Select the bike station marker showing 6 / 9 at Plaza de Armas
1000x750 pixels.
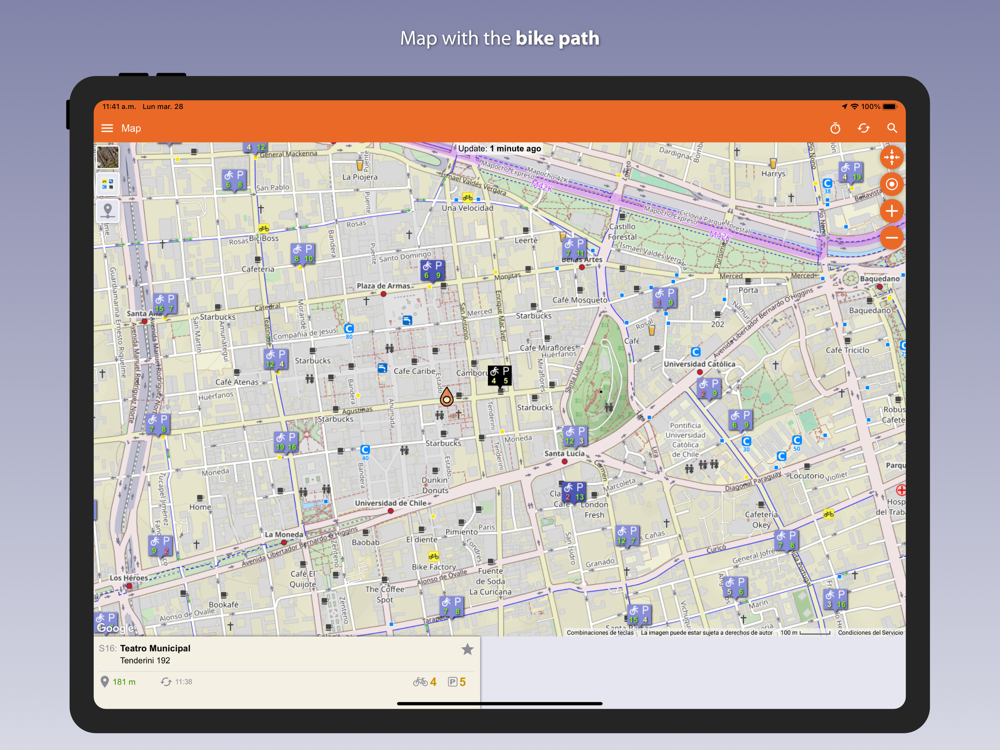coord(432,270)
